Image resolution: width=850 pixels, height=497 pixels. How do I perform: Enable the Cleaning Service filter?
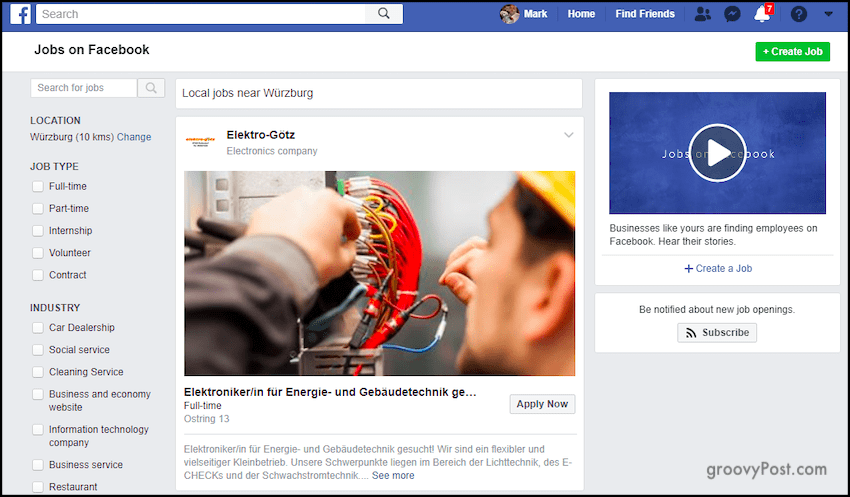tap(37, 372)
